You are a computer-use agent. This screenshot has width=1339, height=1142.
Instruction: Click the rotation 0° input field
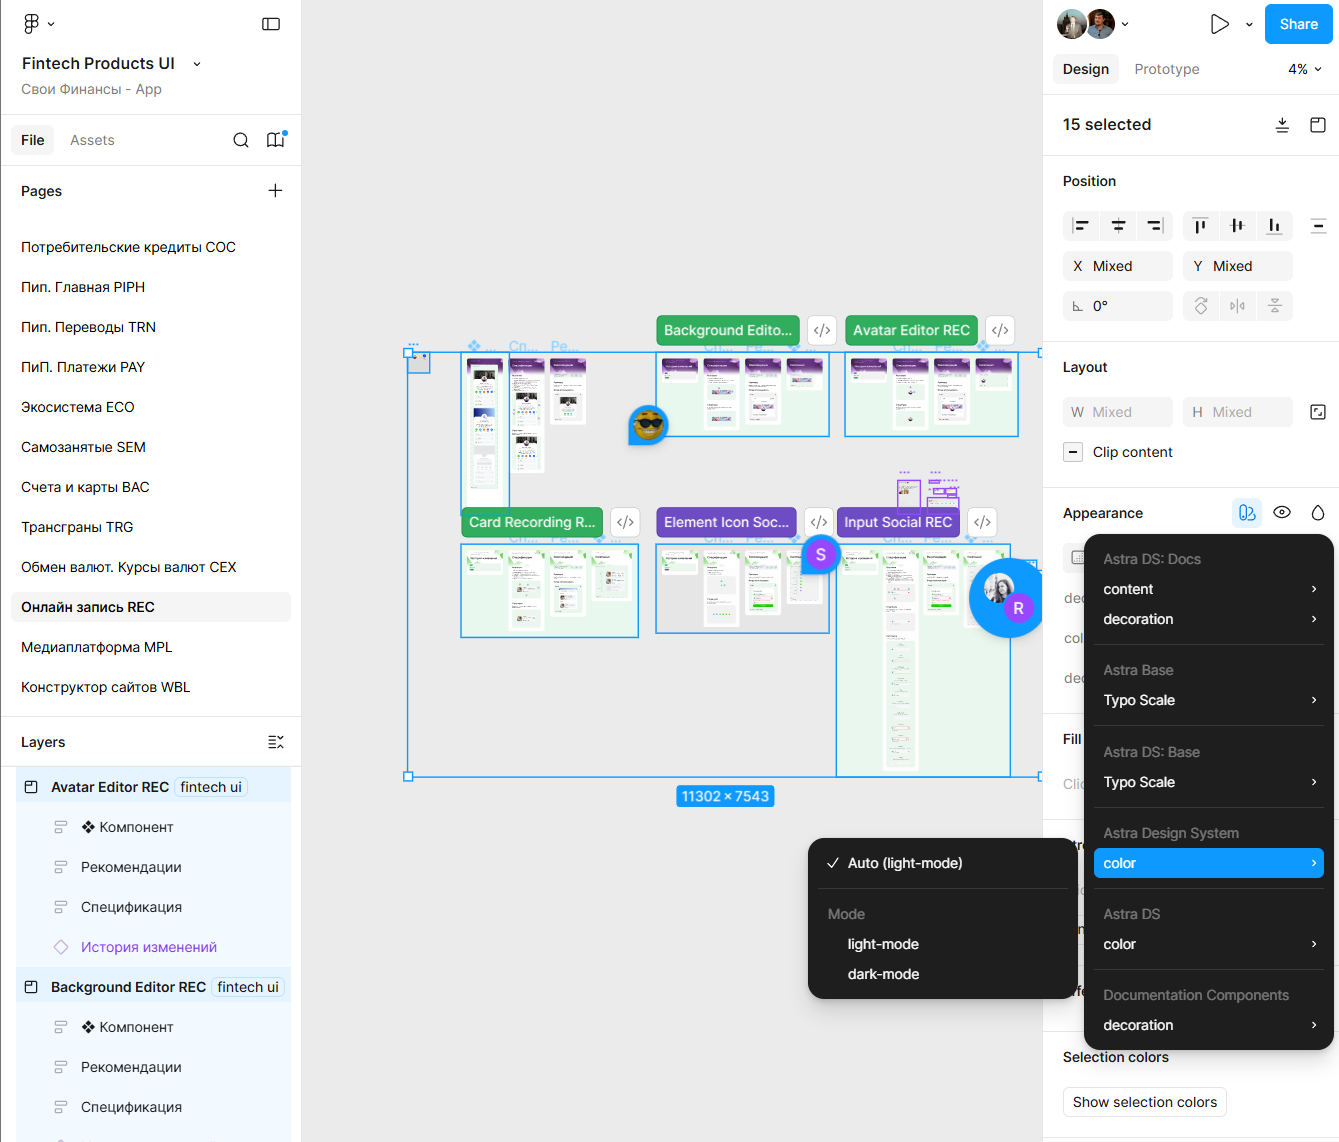pos(1118,306)
